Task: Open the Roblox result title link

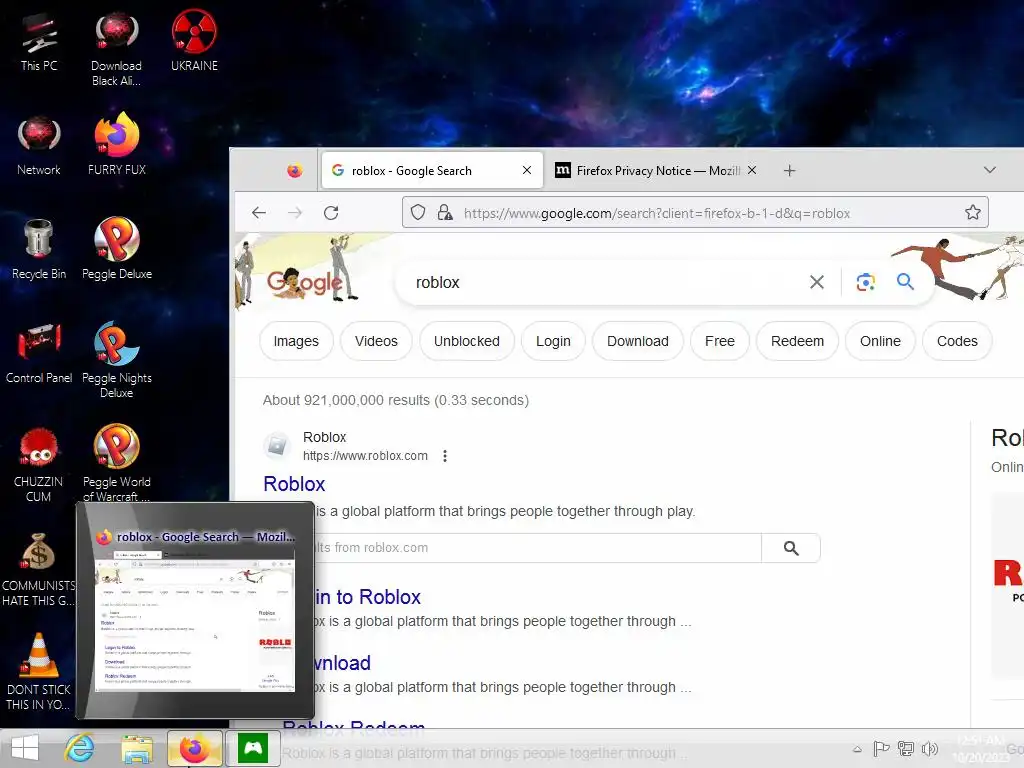Action: click(x=294, y=484)
